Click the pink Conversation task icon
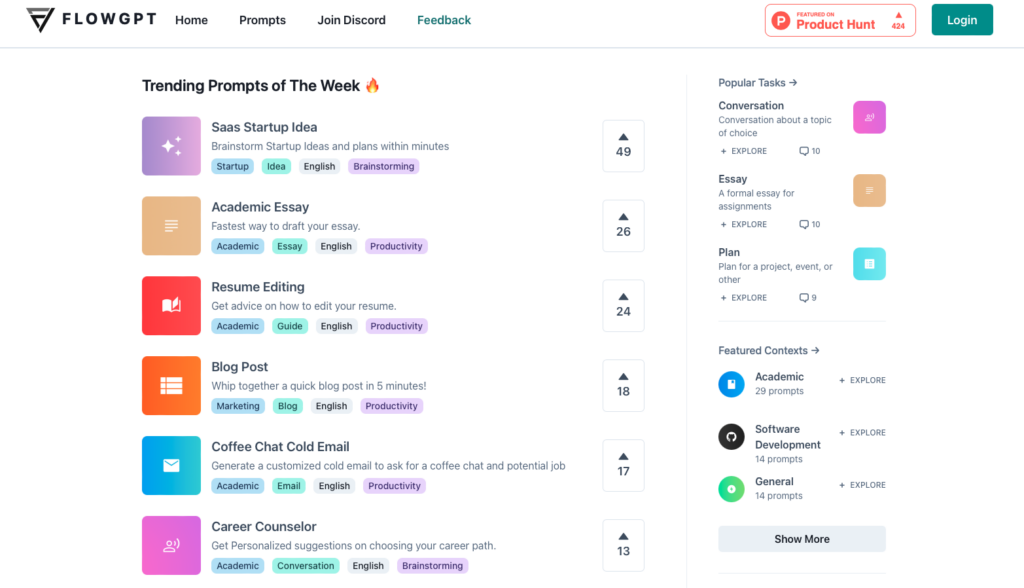 point(869,117)
